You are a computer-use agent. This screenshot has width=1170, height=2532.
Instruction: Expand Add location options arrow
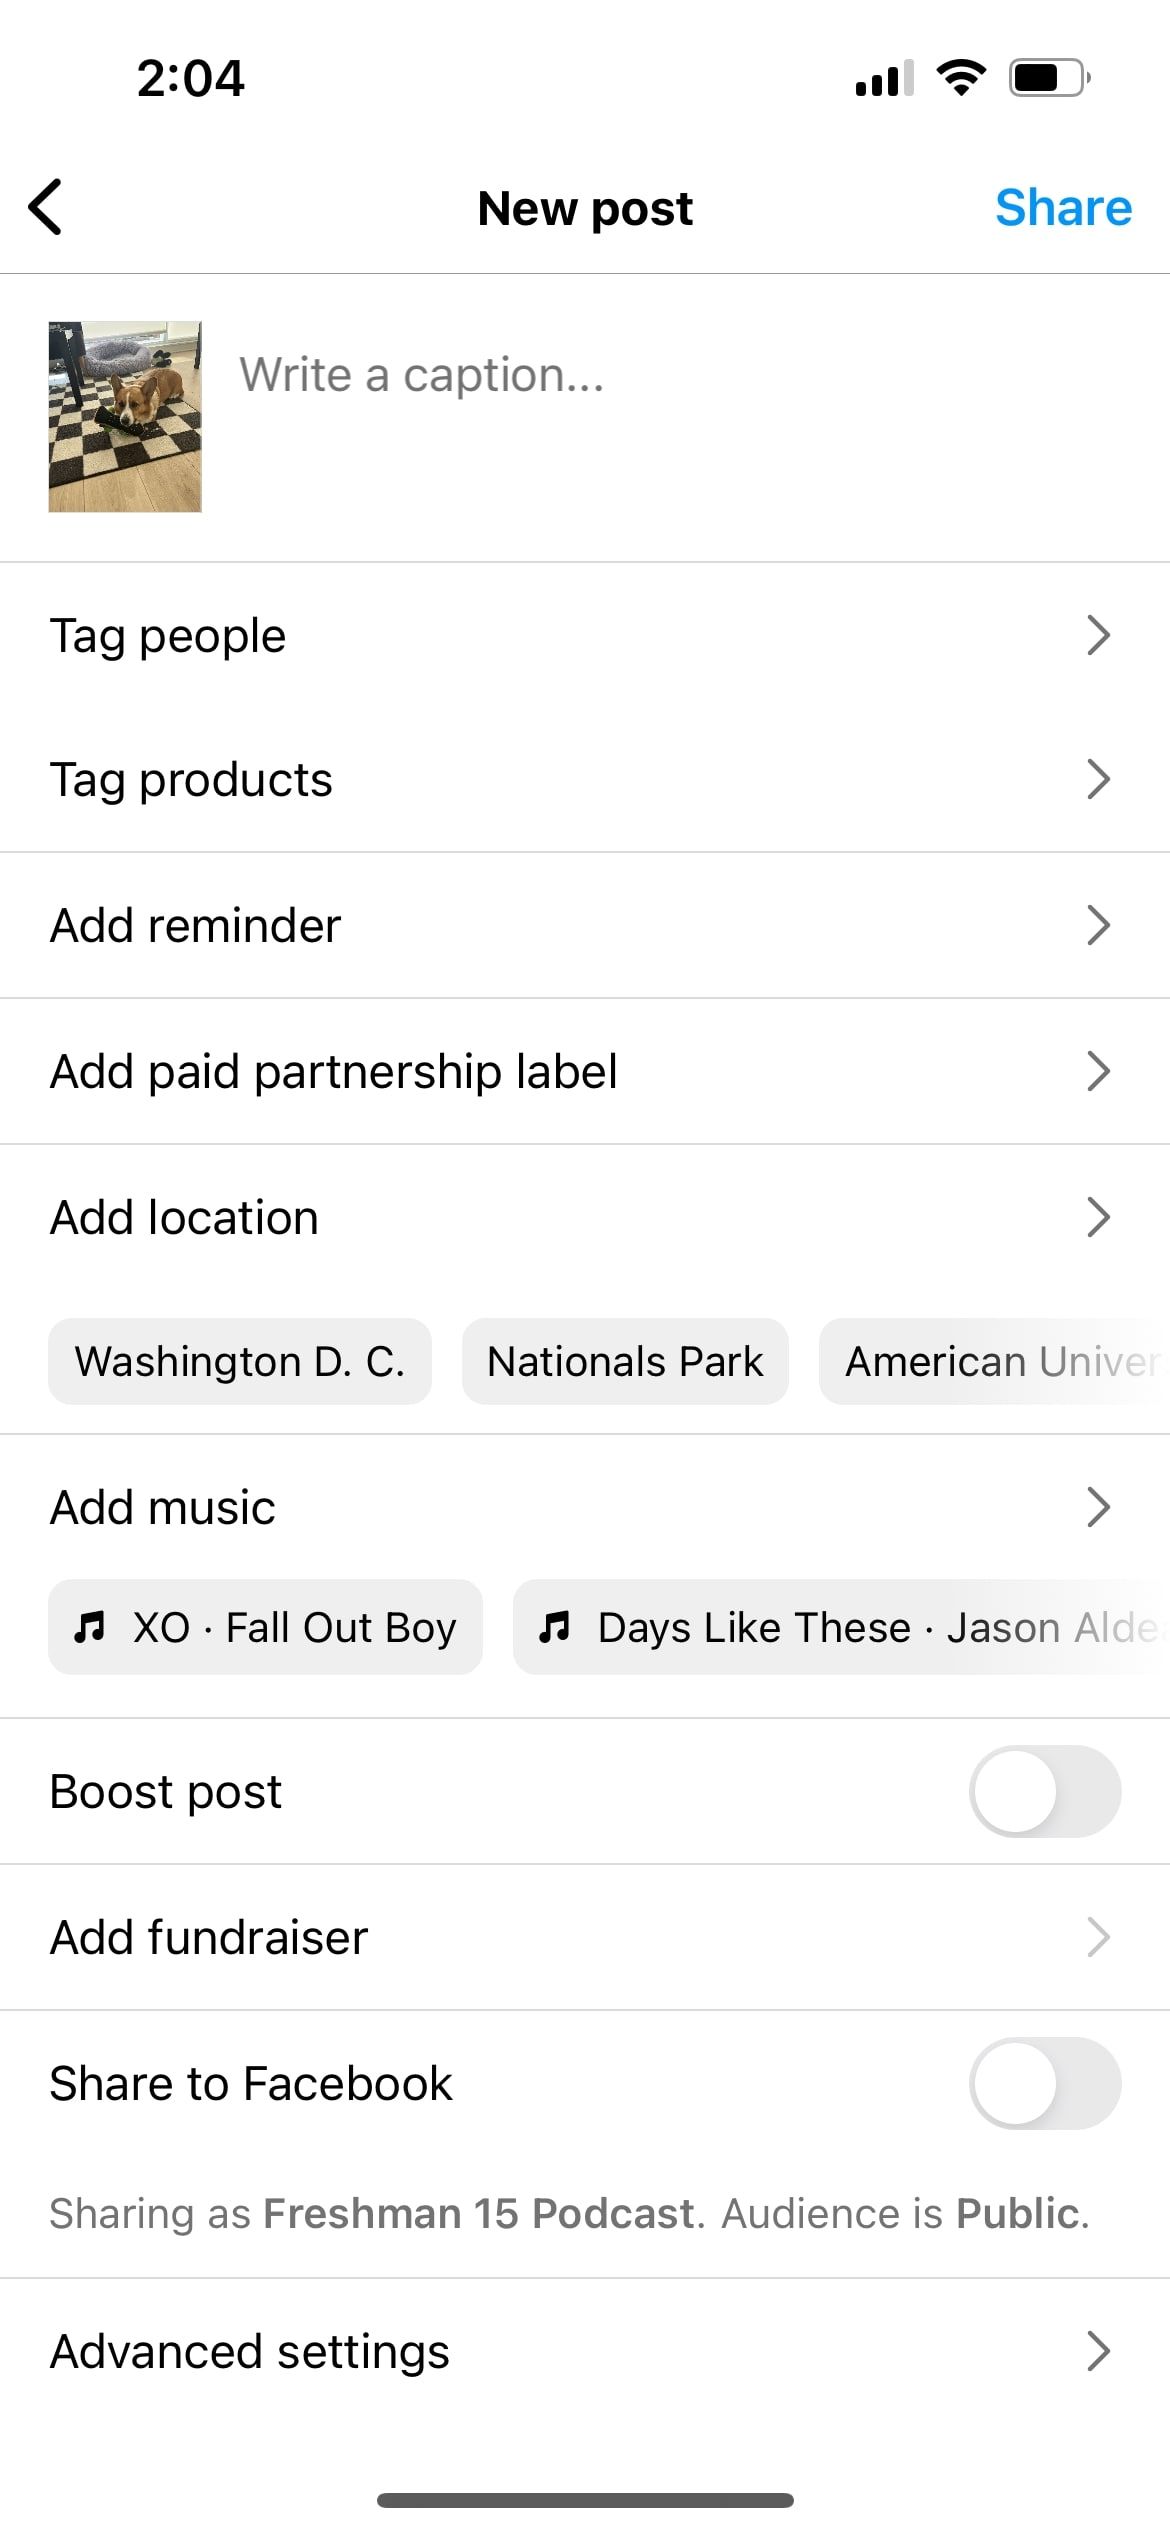tap(1098, 1217)
